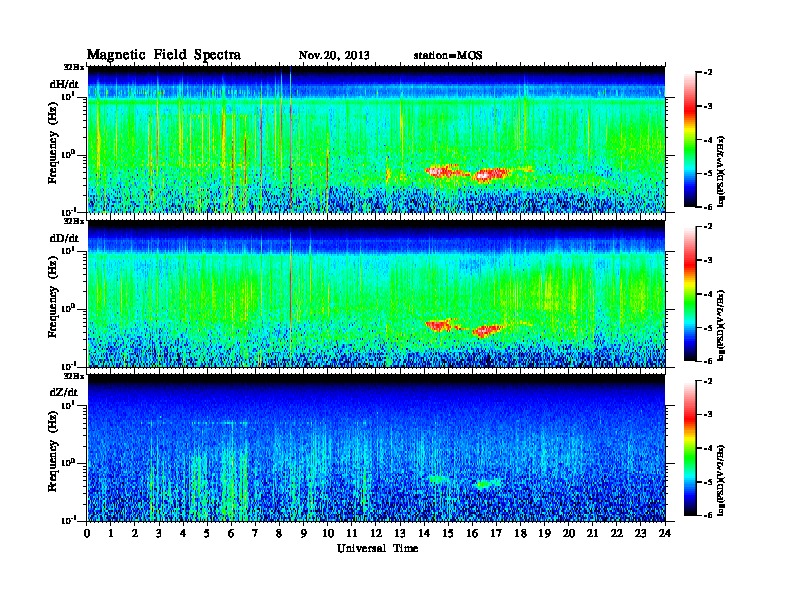Screen dimensions: 792x612
Task: Click the 10^0 frequency tick of dH/dt panel
Action: pos(69,154)
